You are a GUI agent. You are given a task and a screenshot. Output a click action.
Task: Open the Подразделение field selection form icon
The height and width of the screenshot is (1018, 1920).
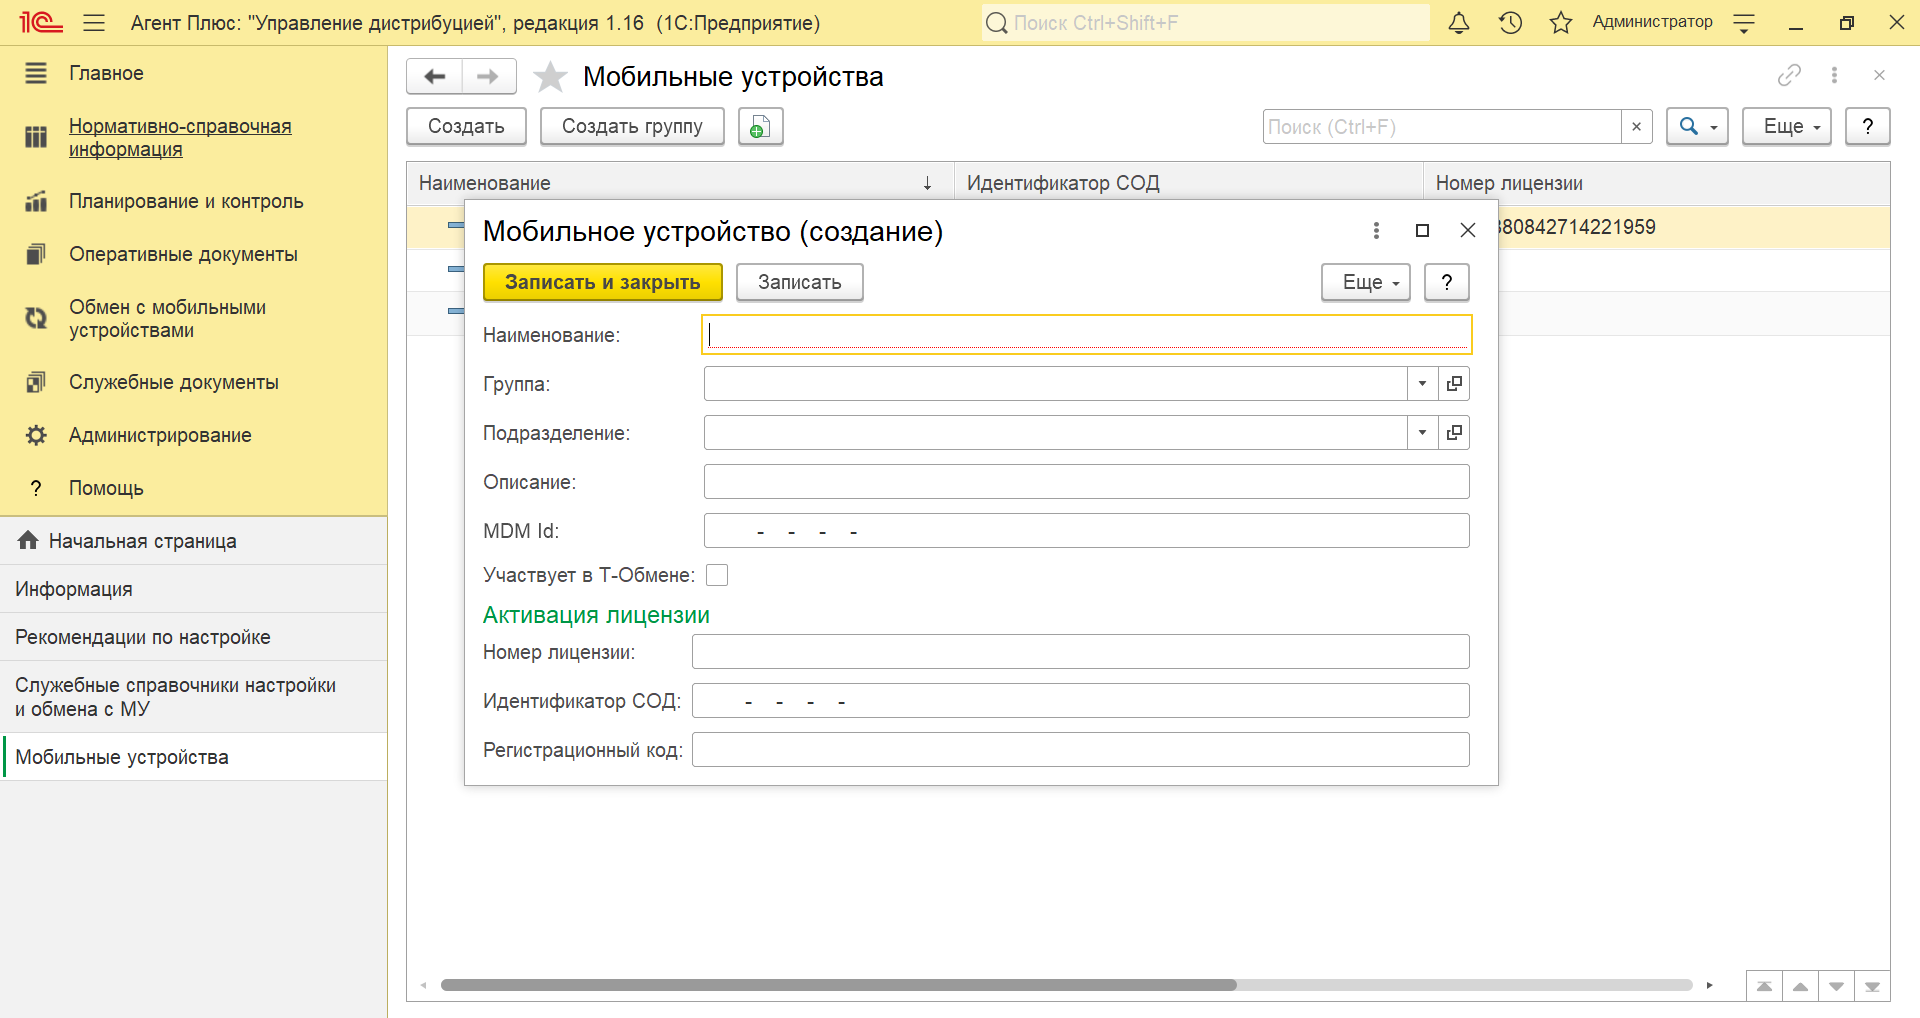(x=1454, y=433)
